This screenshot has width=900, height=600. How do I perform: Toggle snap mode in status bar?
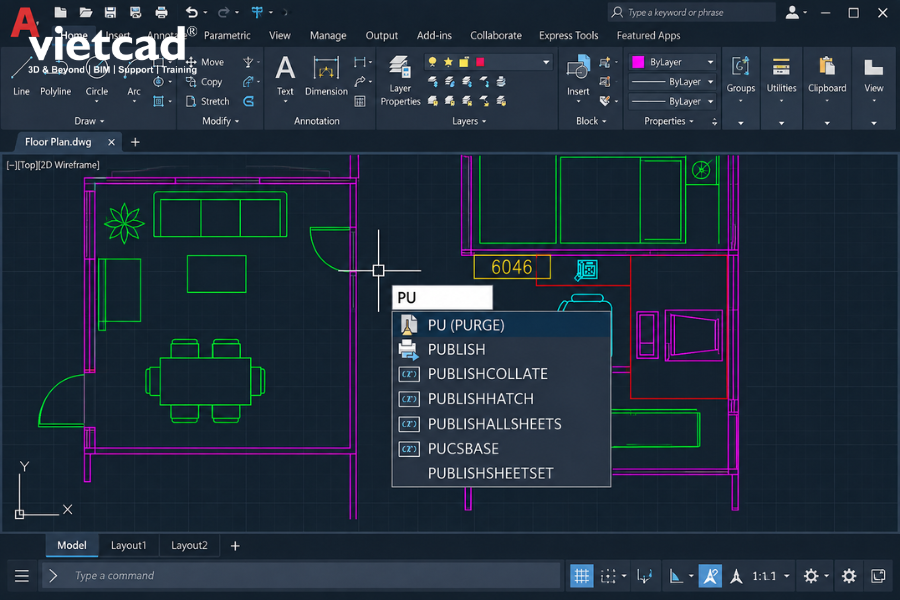coord(608,575)
